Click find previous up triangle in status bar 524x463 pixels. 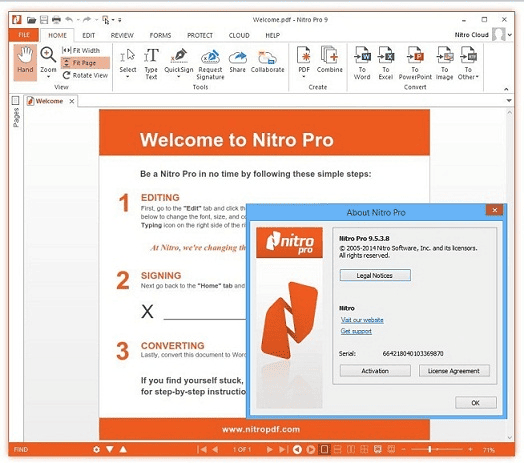click(x=123, y=449)
